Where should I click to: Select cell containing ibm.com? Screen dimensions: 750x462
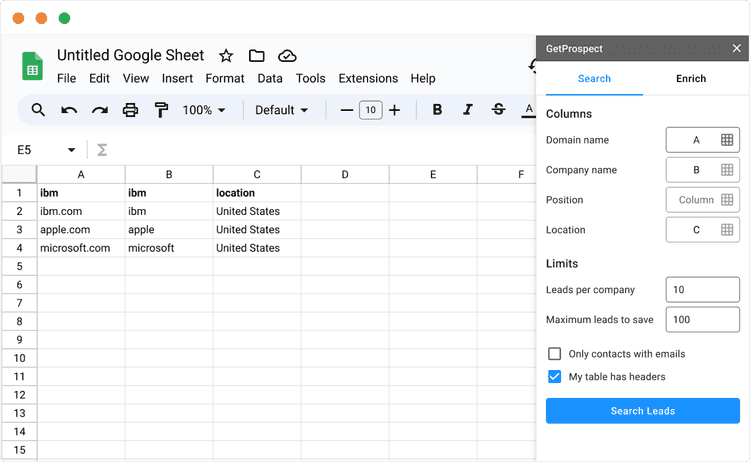click(81, 211)
